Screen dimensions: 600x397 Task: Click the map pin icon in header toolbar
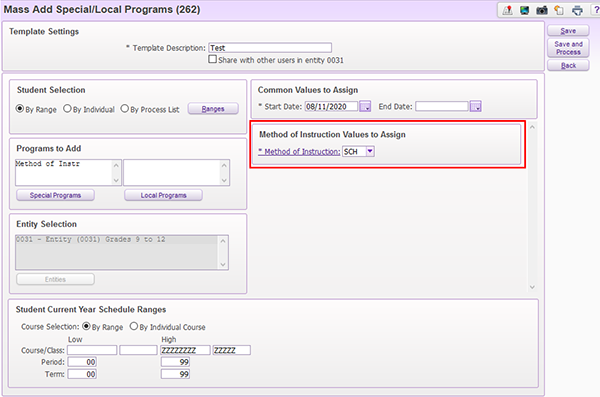[x=507, y=10]
